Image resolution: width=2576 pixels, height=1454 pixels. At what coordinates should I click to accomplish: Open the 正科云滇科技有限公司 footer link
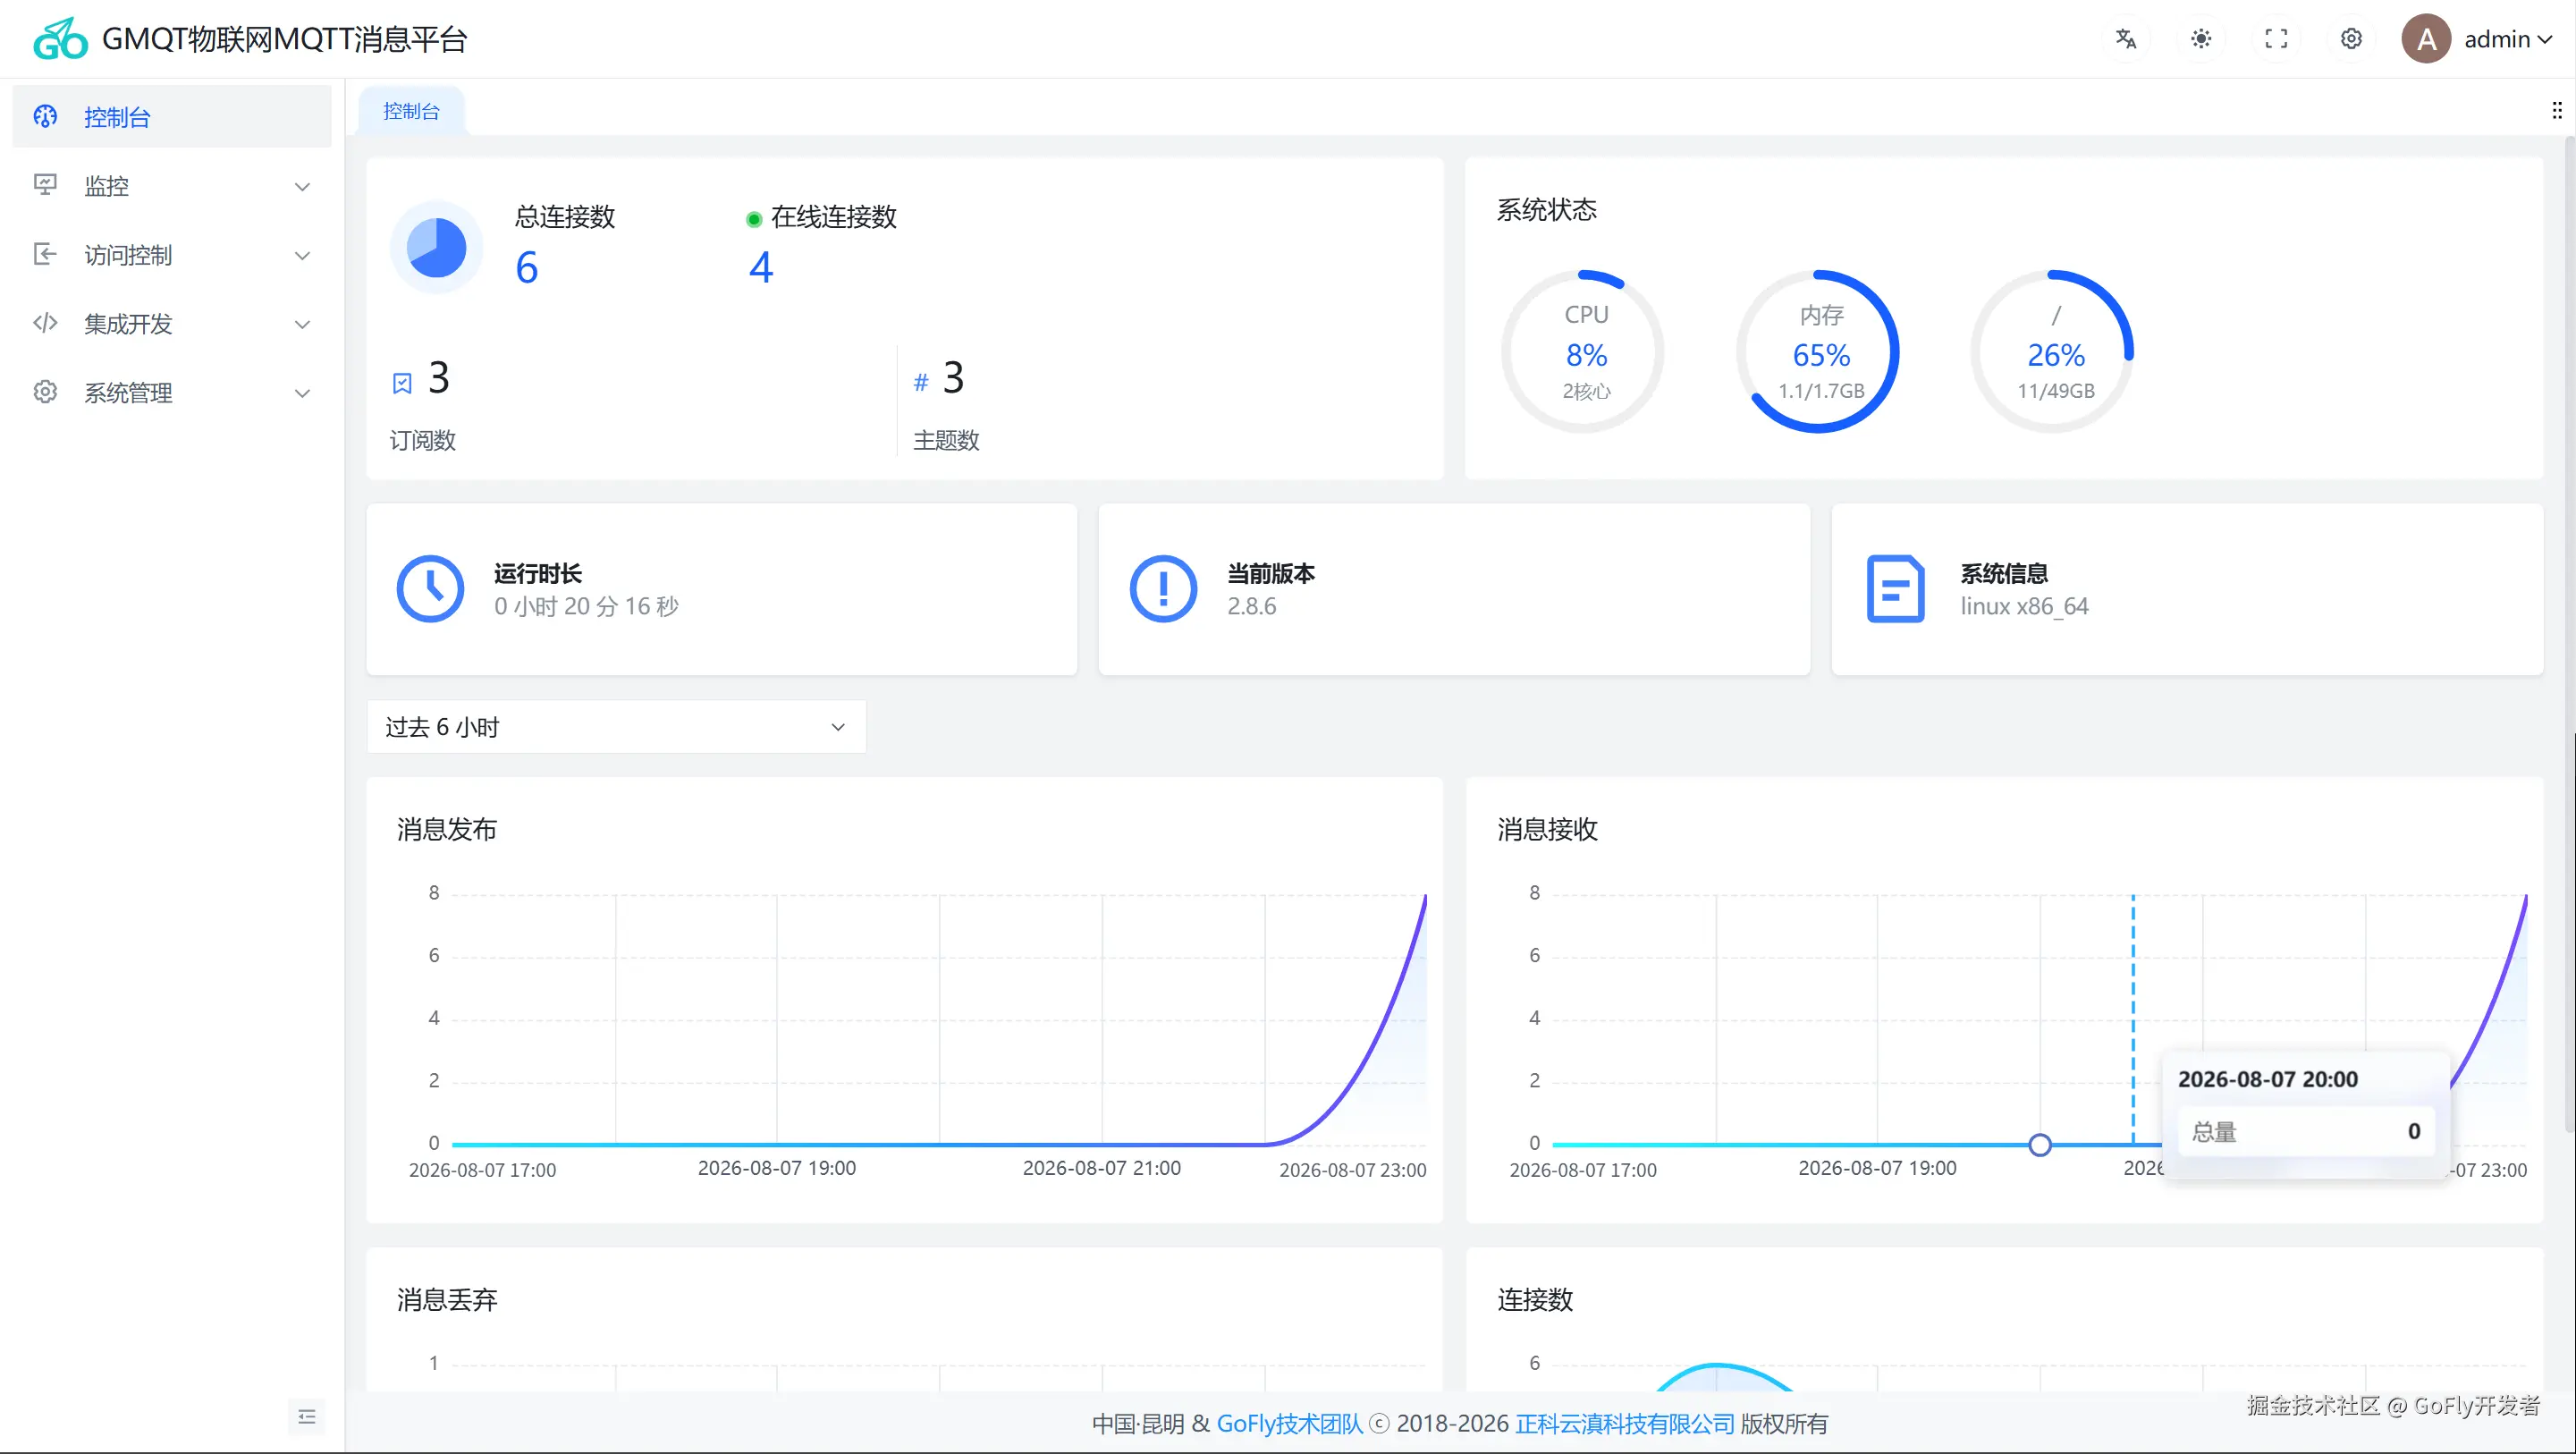[x=1625, y=1424]
